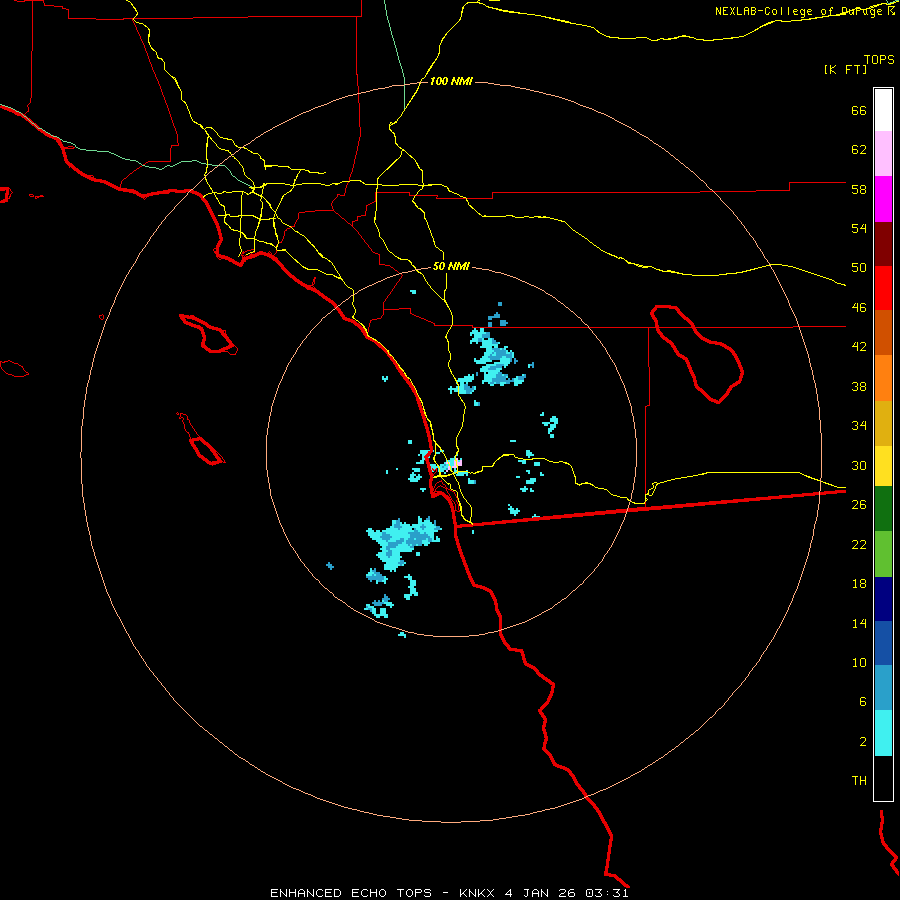Pick the navy blue legend swatch
900x900 pixels.
coord(883,599)
